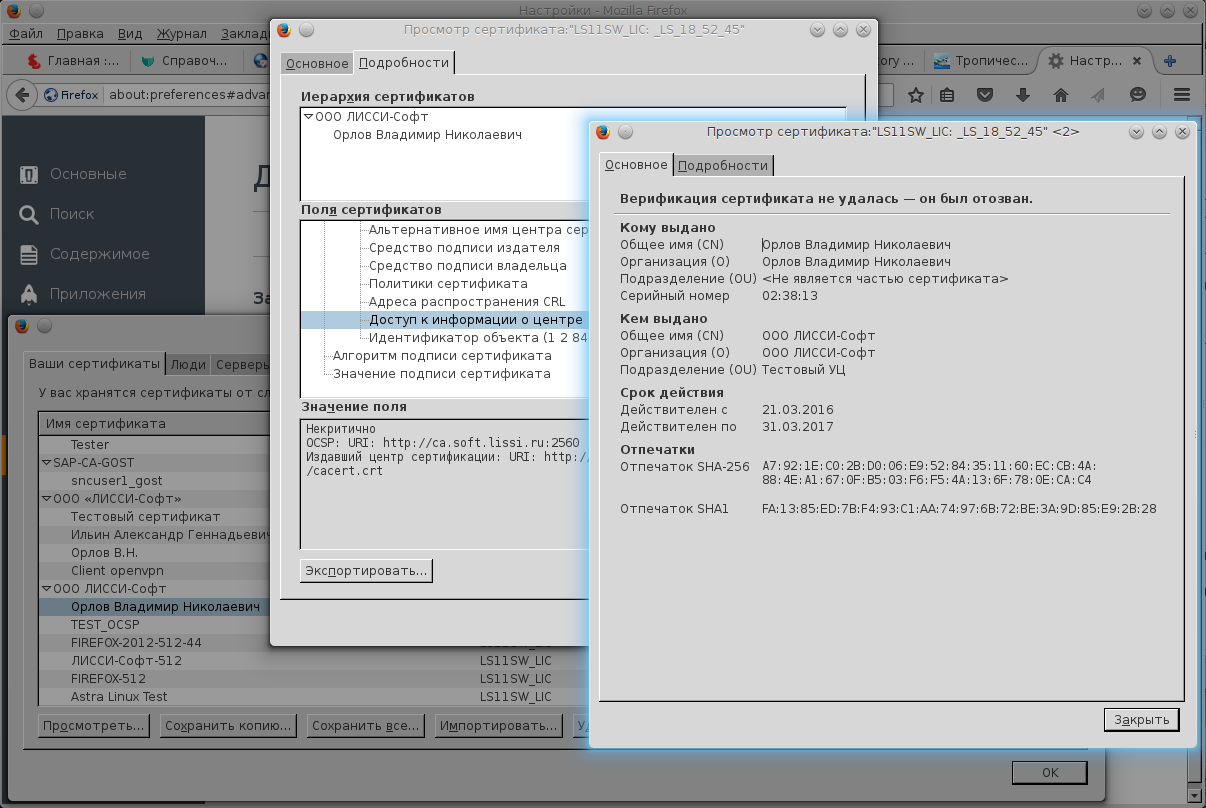Image resolution: width=1206 pixels, height=808 pixels.
Task: Select the Поиск magnifier icon in preferences sidebar
Action: coord(29,214)
